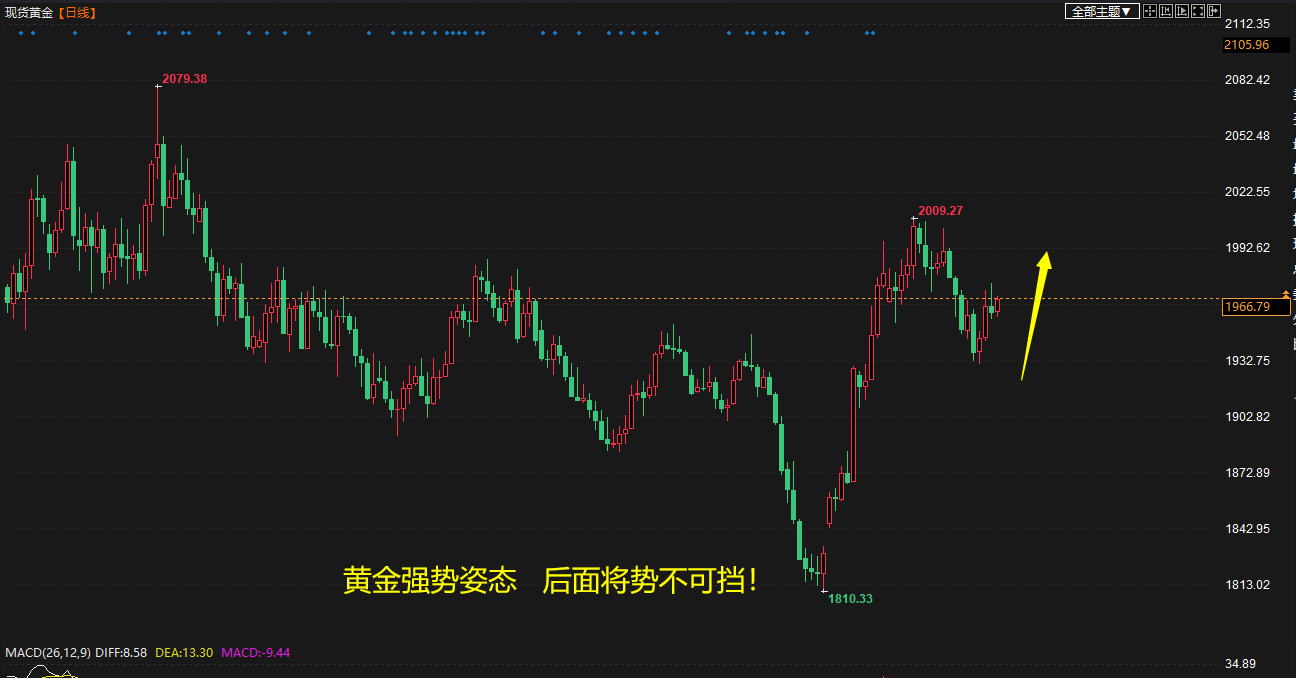Viewport: 1296px width, 678px height.
Task: Click the 现货黄金 chart title
Action: click(29, 12)
